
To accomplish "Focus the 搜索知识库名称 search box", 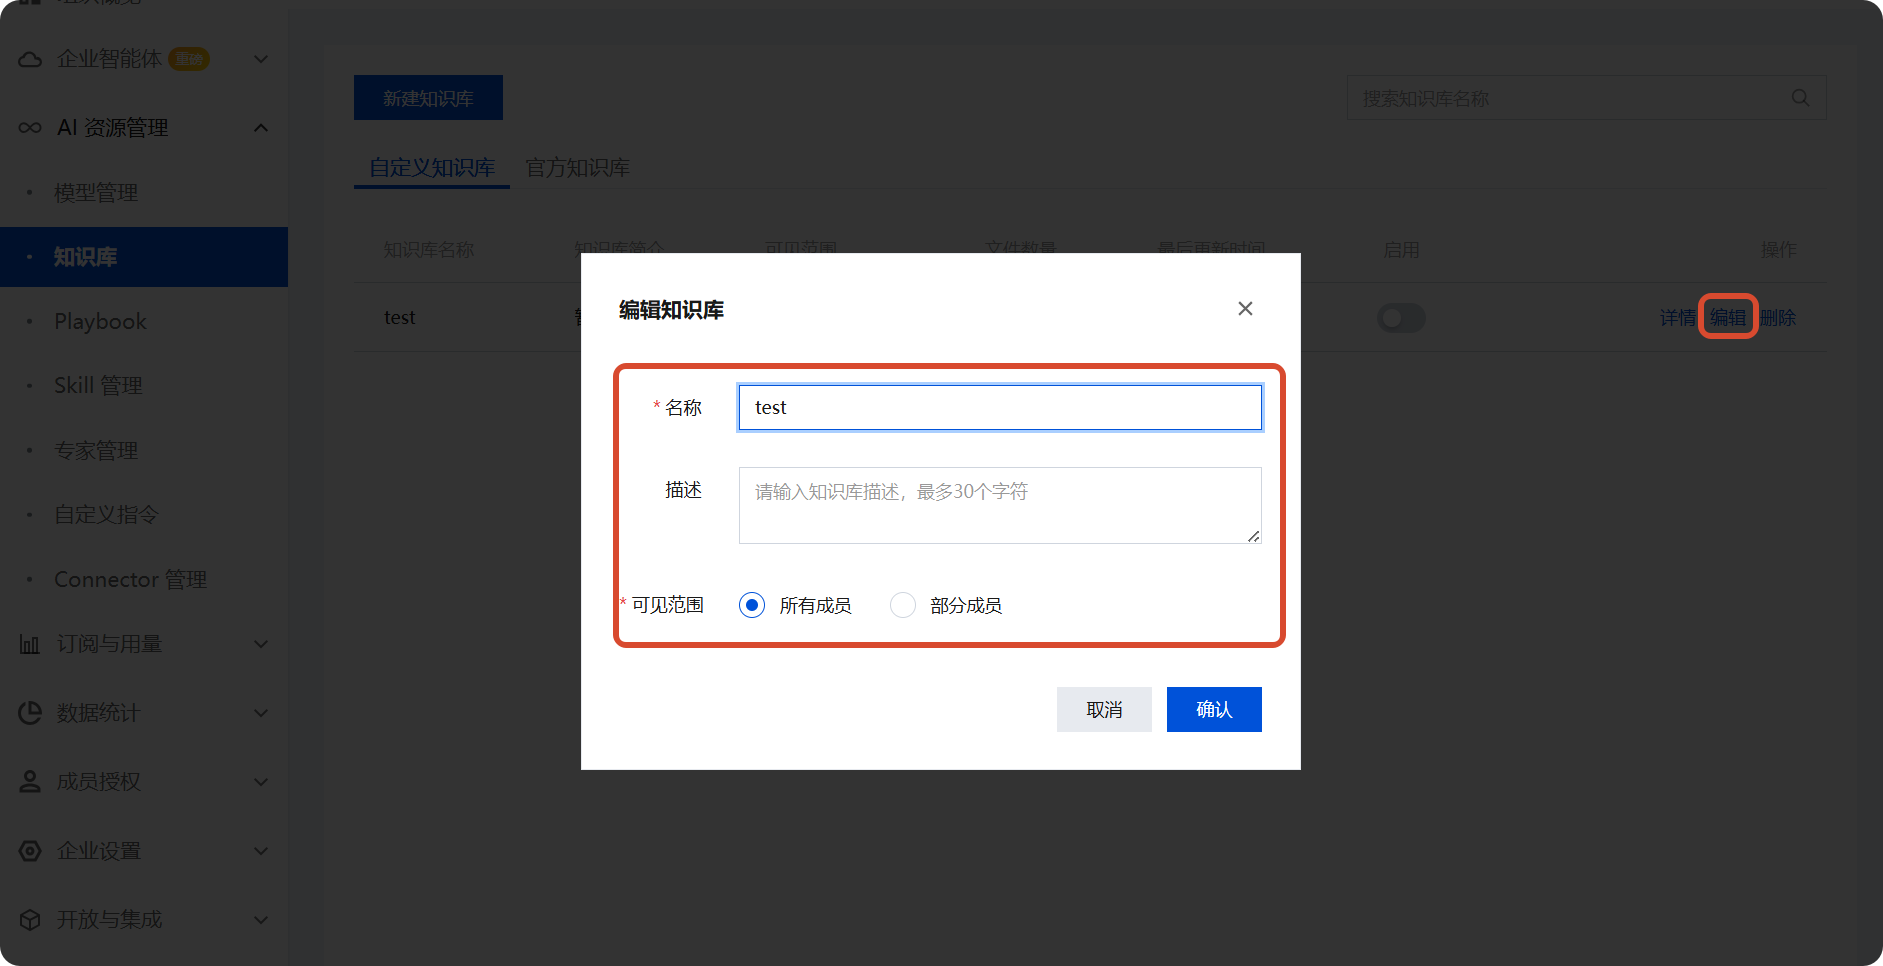I will click(x=1586, y=98).
